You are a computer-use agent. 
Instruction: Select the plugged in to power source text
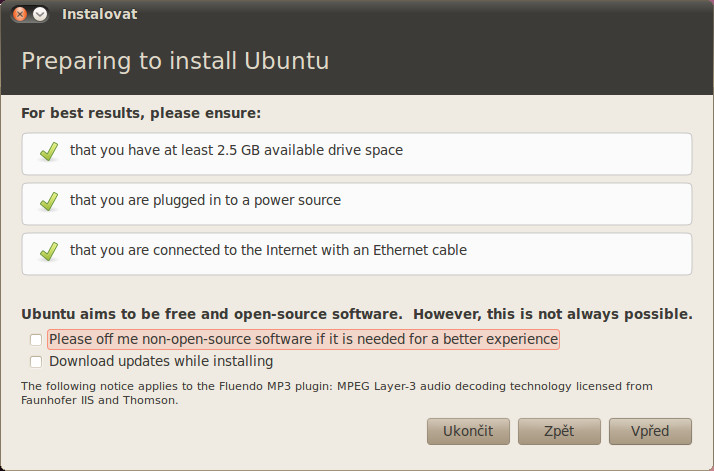205,200
